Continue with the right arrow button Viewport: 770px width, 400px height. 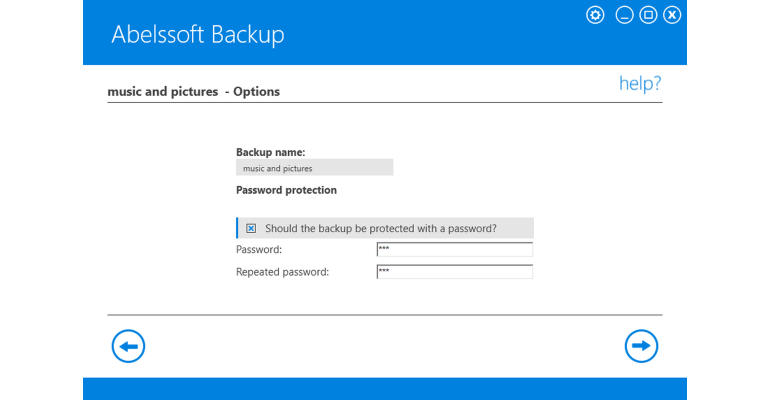(641, 346)
